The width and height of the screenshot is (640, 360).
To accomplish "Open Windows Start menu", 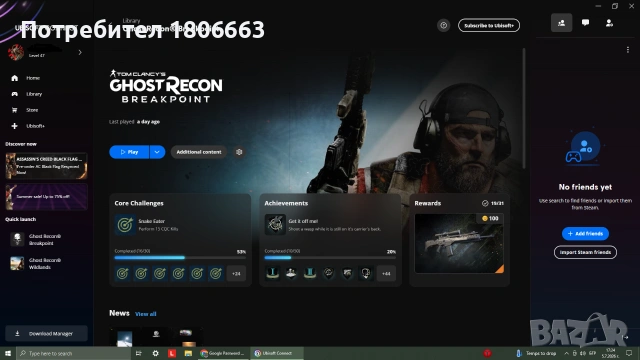I will [x=8, y=353].
